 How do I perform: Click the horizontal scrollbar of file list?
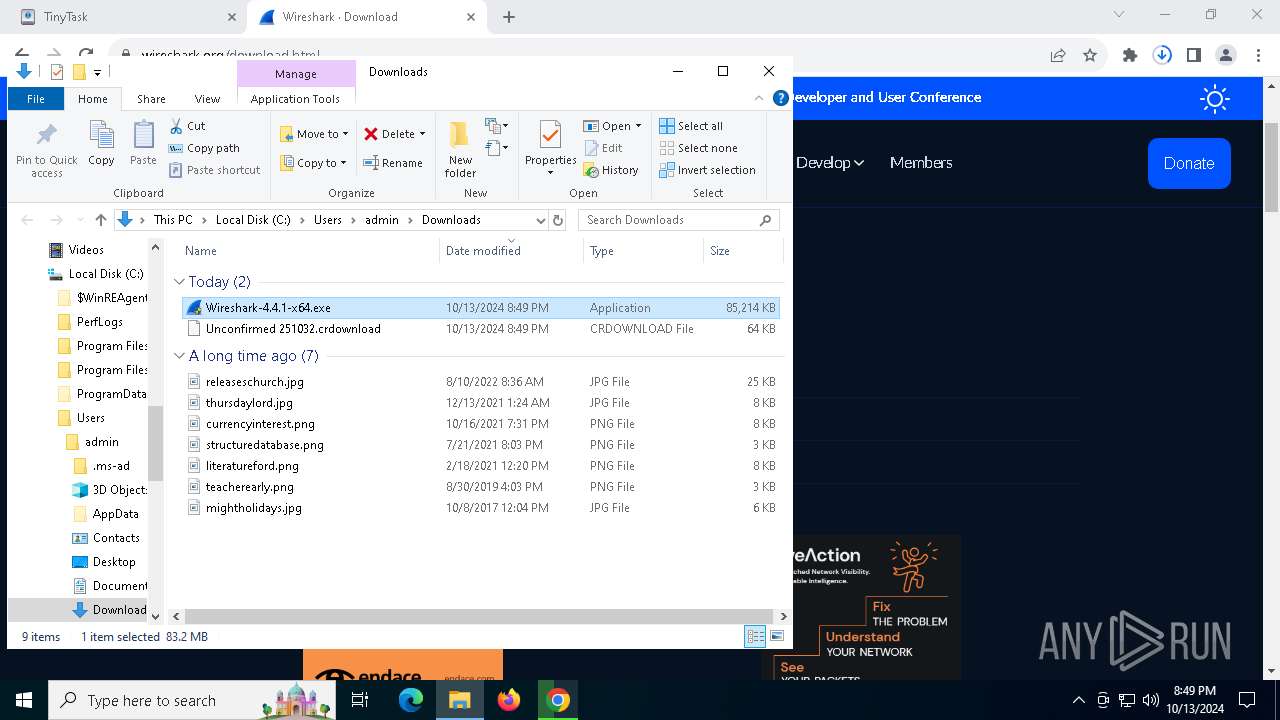(x=481, y=616)
